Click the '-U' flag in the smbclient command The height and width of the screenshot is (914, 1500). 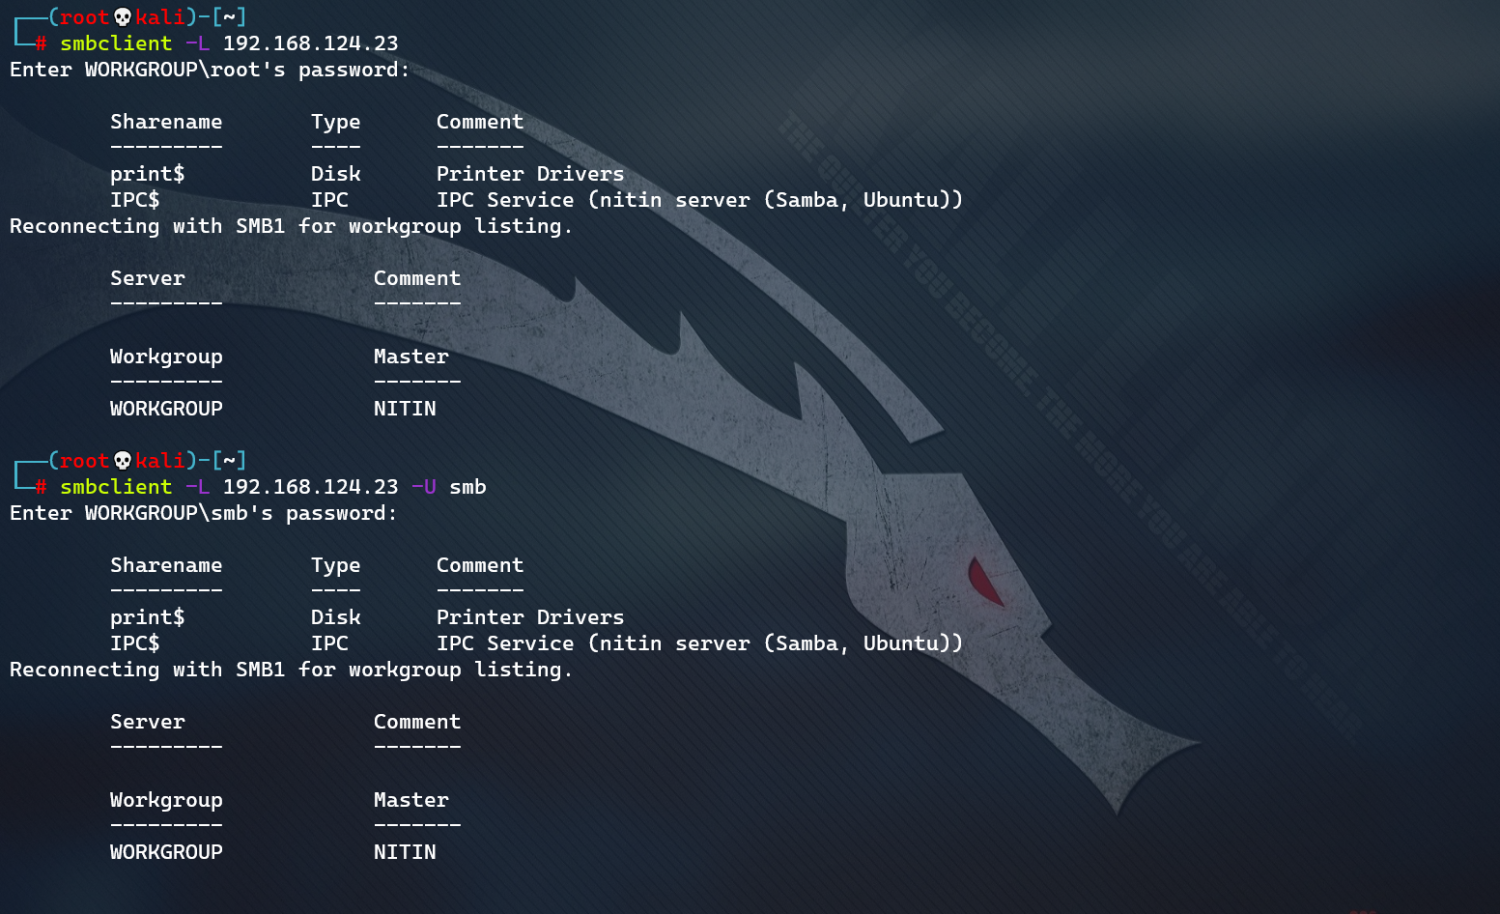(x=424, y=487)
